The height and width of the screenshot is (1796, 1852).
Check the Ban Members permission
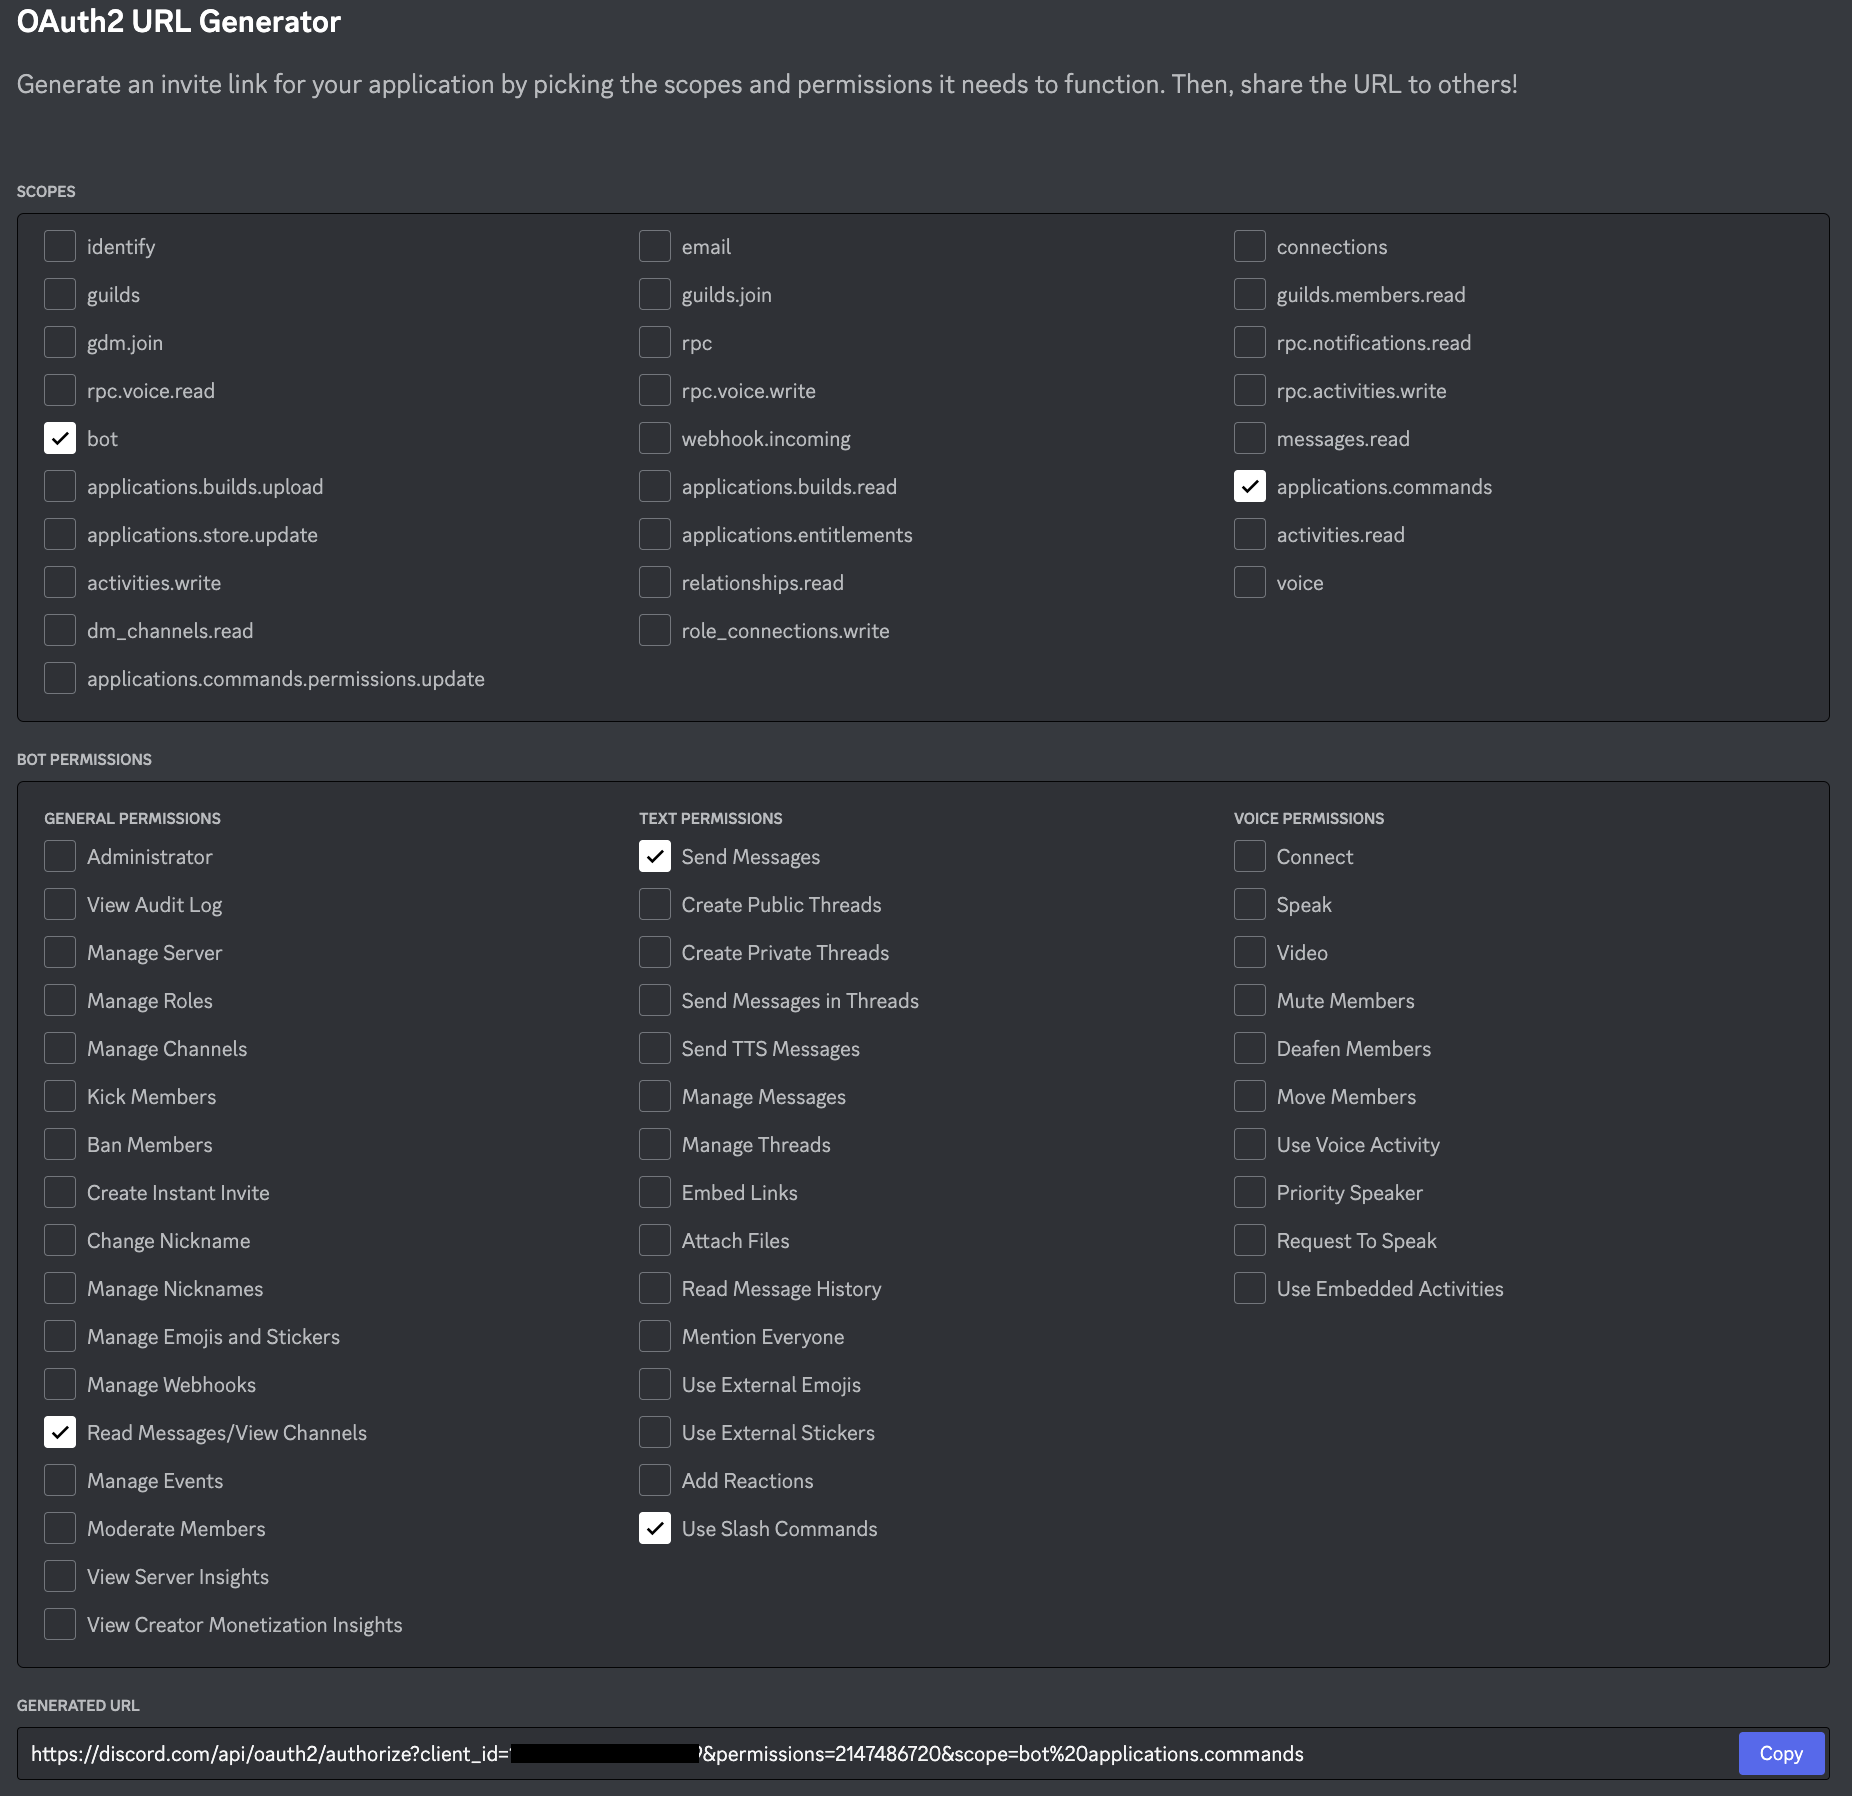tap(60, 1145)
